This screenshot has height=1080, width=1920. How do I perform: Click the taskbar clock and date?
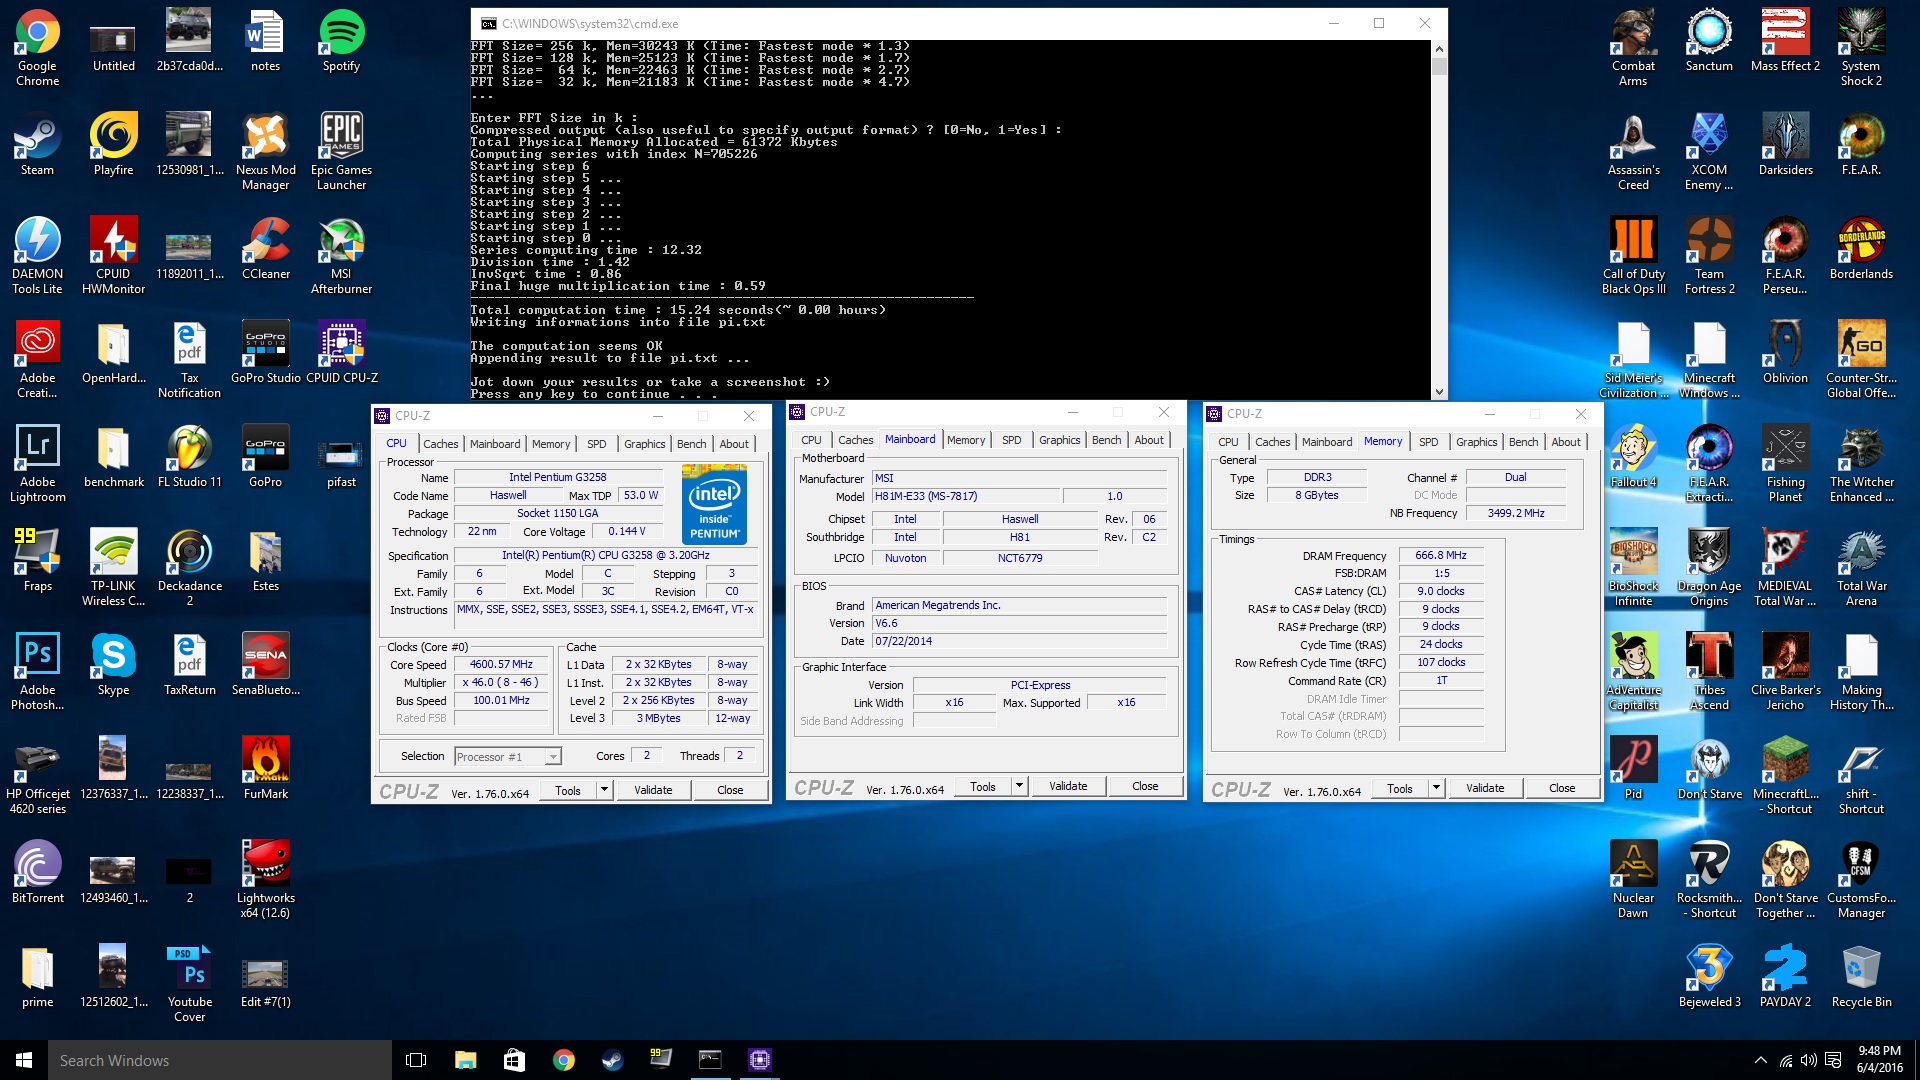coord(1879,1060)
